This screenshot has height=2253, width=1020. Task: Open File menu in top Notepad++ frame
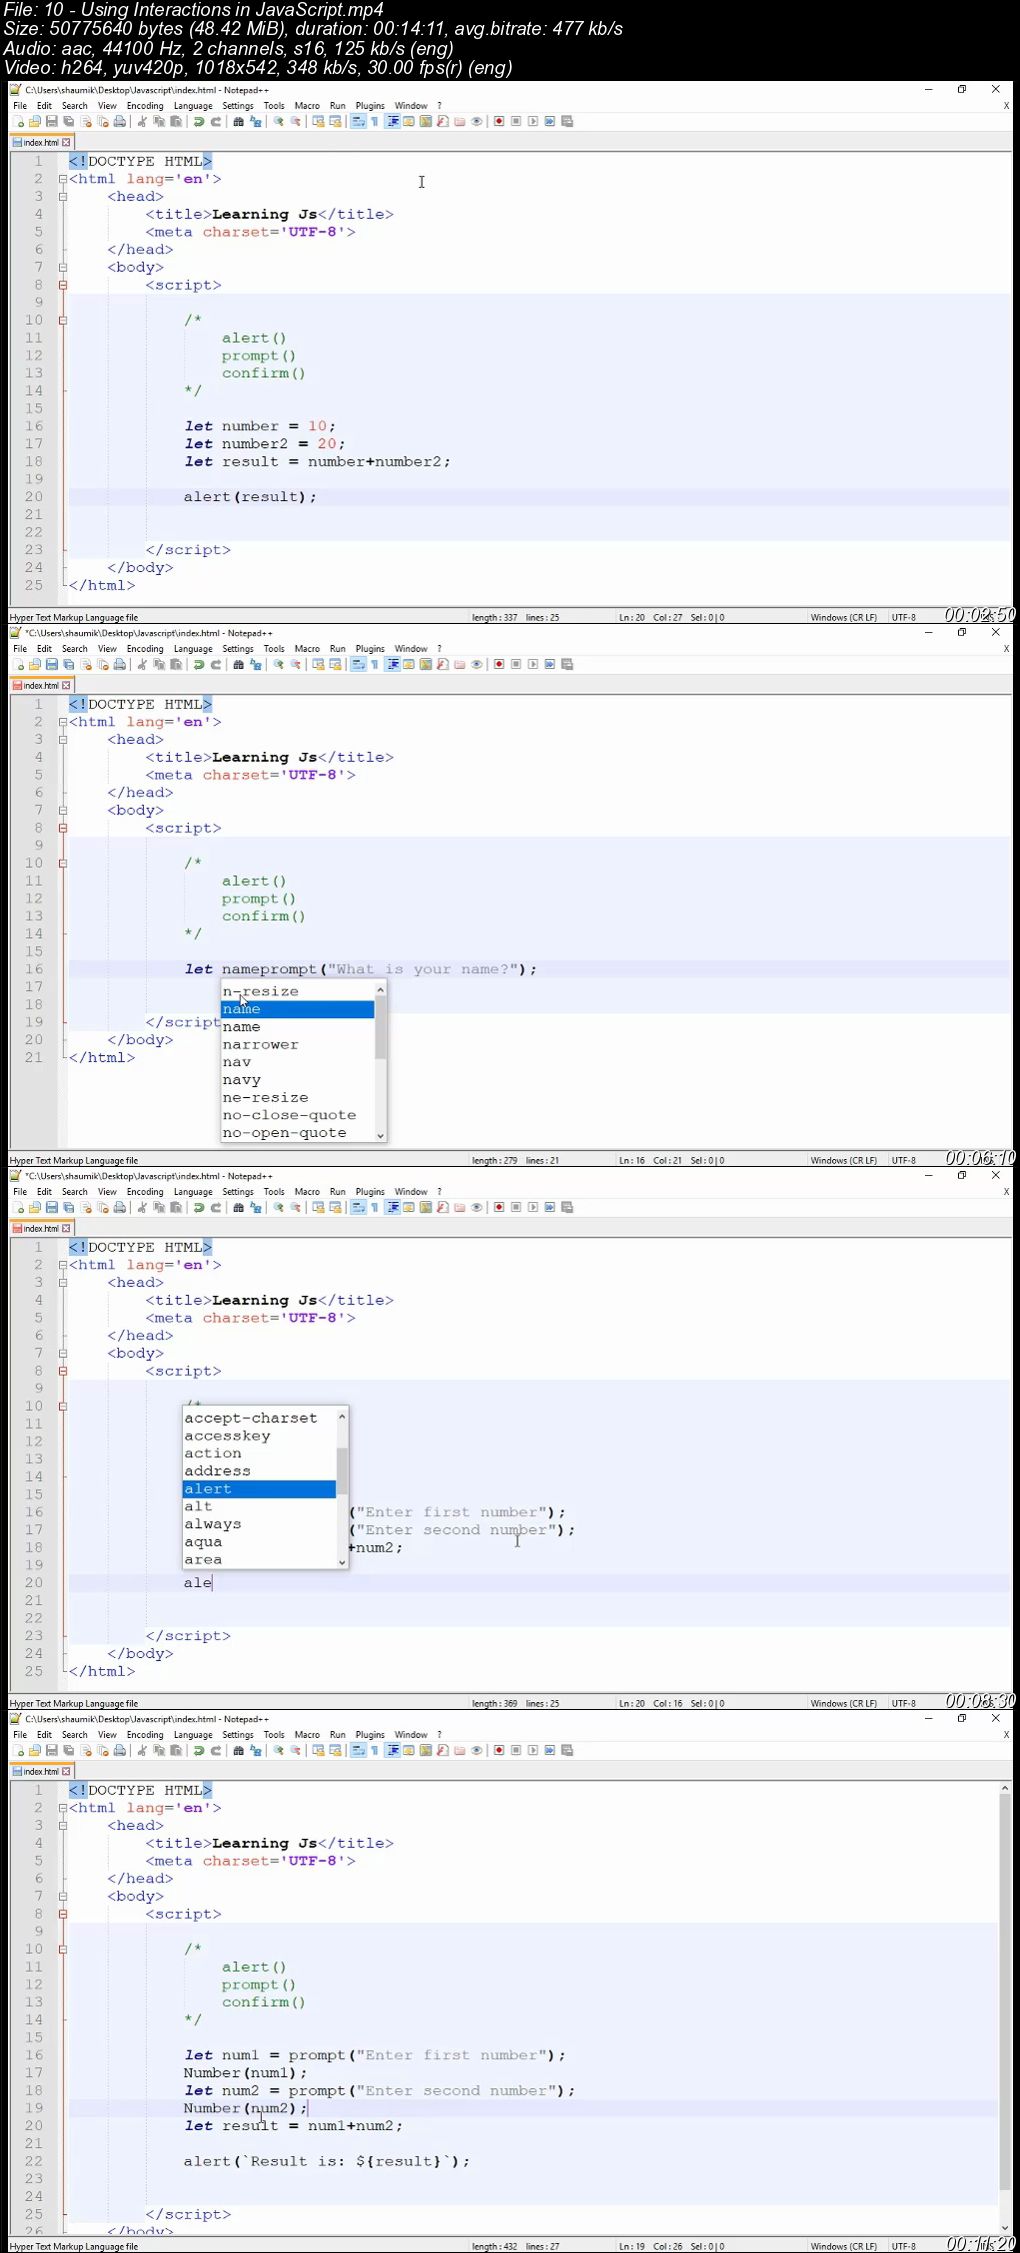[x=20, y=106]
